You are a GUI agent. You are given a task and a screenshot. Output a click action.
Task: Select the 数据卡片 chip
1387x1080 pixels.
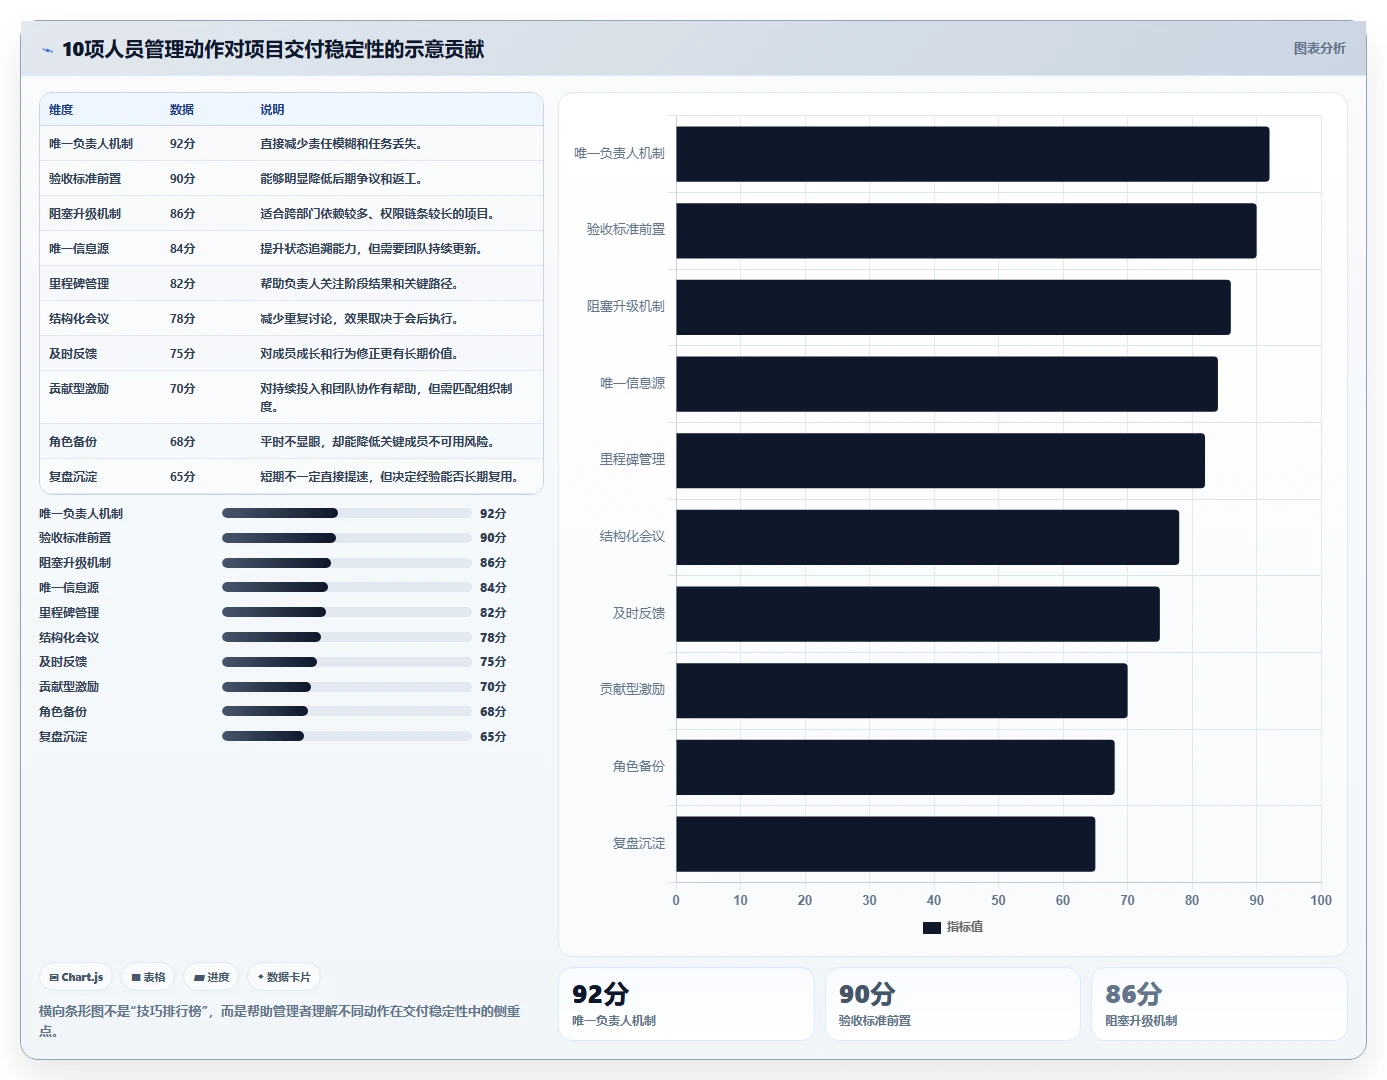(284, 977)
